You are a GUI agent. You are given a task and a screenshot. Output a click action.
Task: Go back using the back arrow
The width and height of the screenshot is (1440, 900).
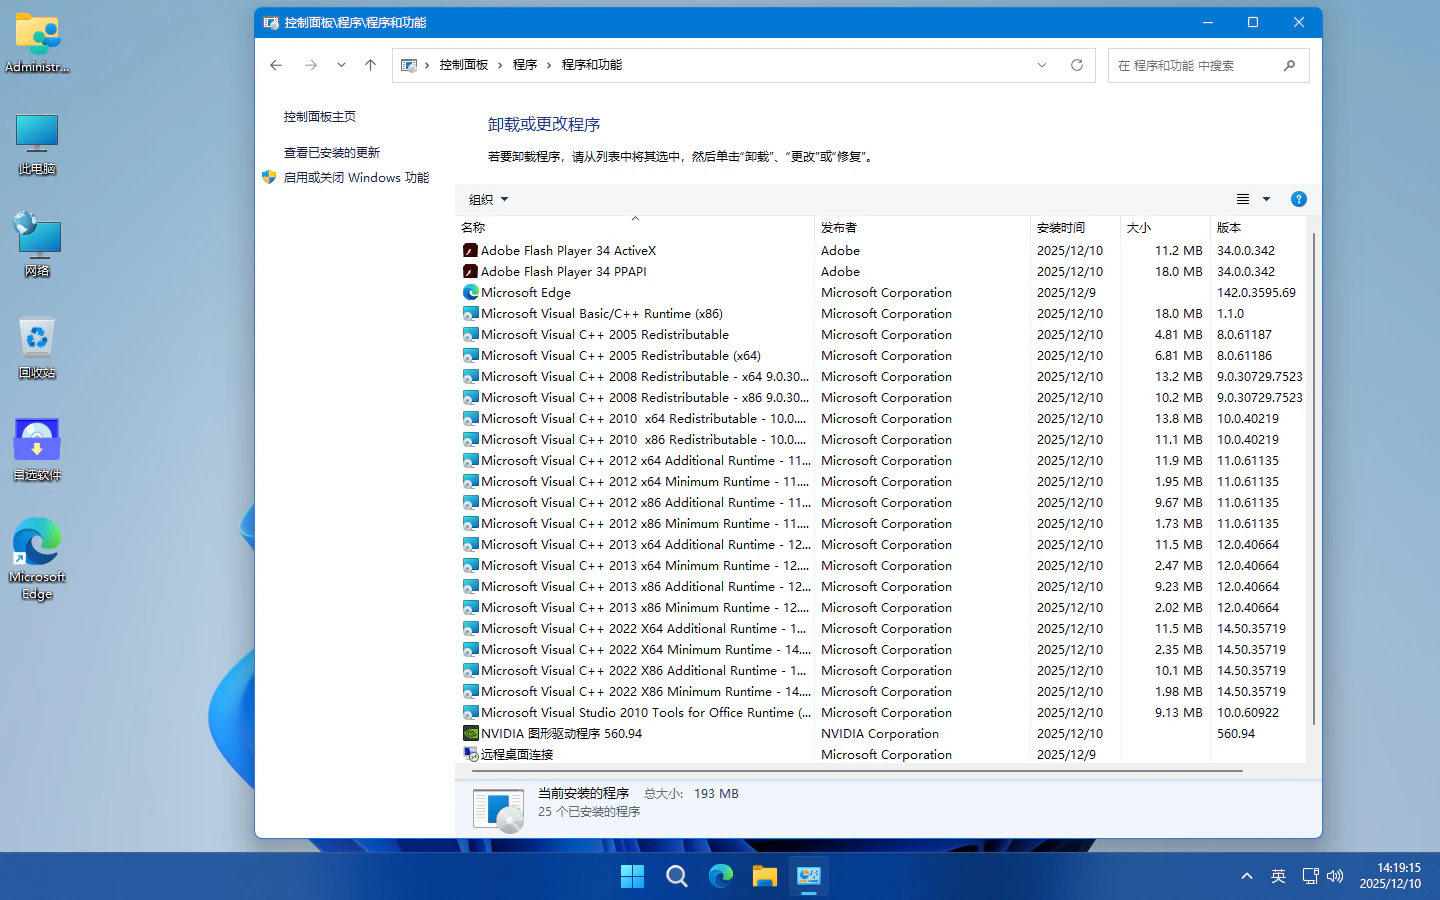[277, 65]
